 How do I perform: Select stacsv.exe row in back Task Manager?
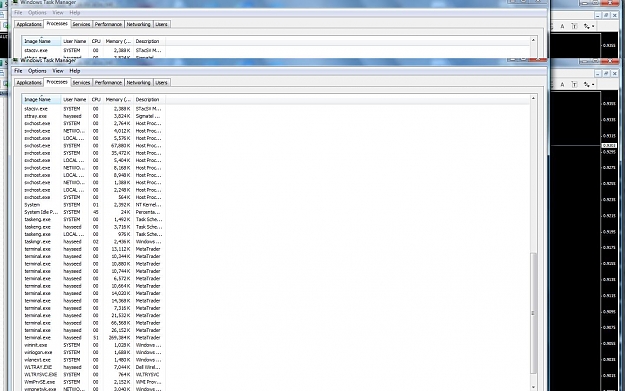point(94,51)
